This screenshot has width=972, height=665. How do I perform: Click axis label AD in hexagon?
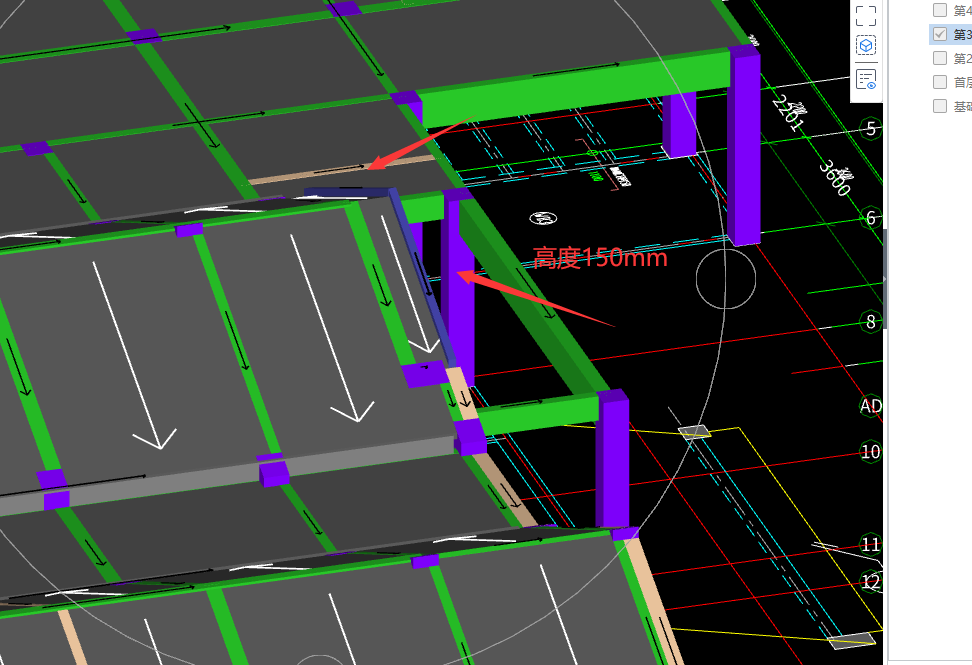coord(871,406)
